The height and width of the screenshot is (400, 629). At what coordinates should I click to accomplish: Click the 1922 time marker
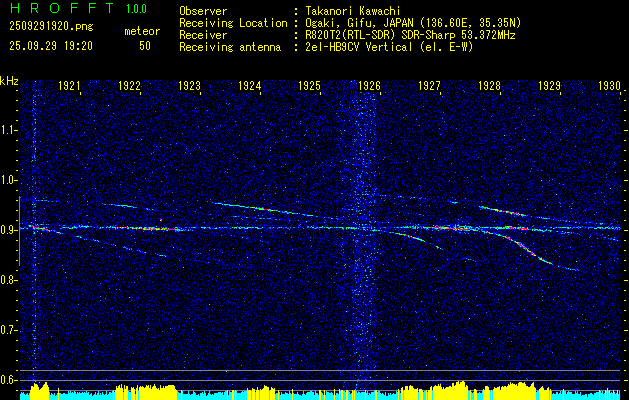coord(129,86)
